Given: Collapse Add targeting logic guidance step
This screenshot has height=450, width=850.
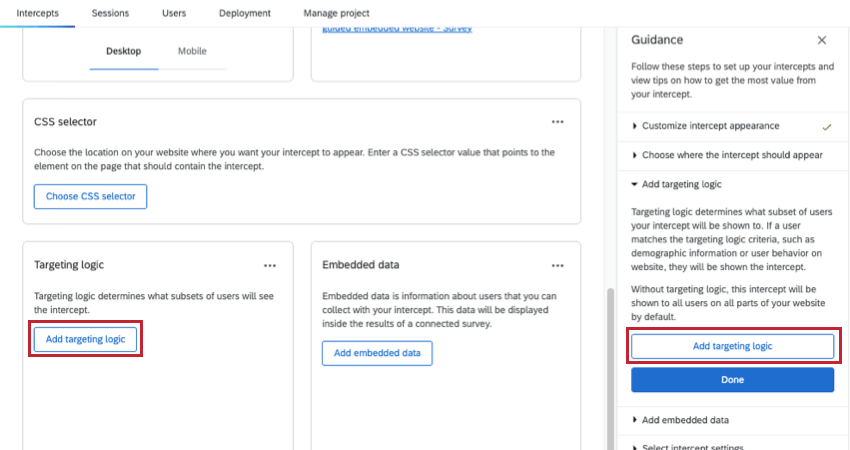Looking at the screenshot, I should pyautogui.click(x=681, y=184).
